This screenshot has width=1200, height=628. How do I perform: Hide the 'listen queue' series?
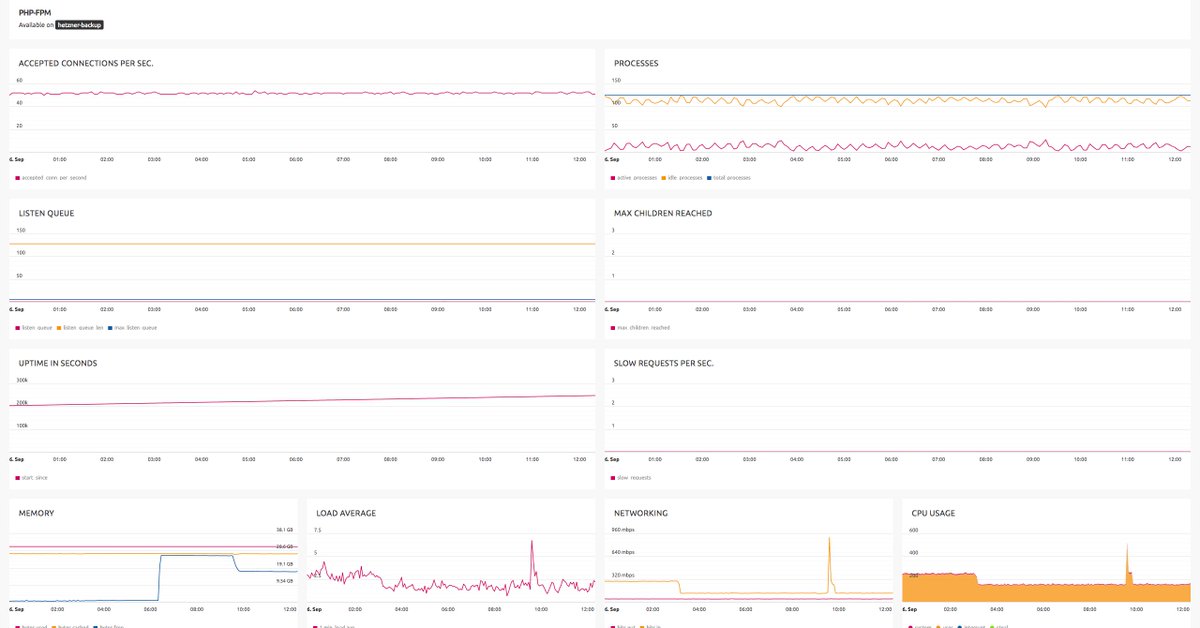coord(37,327)
